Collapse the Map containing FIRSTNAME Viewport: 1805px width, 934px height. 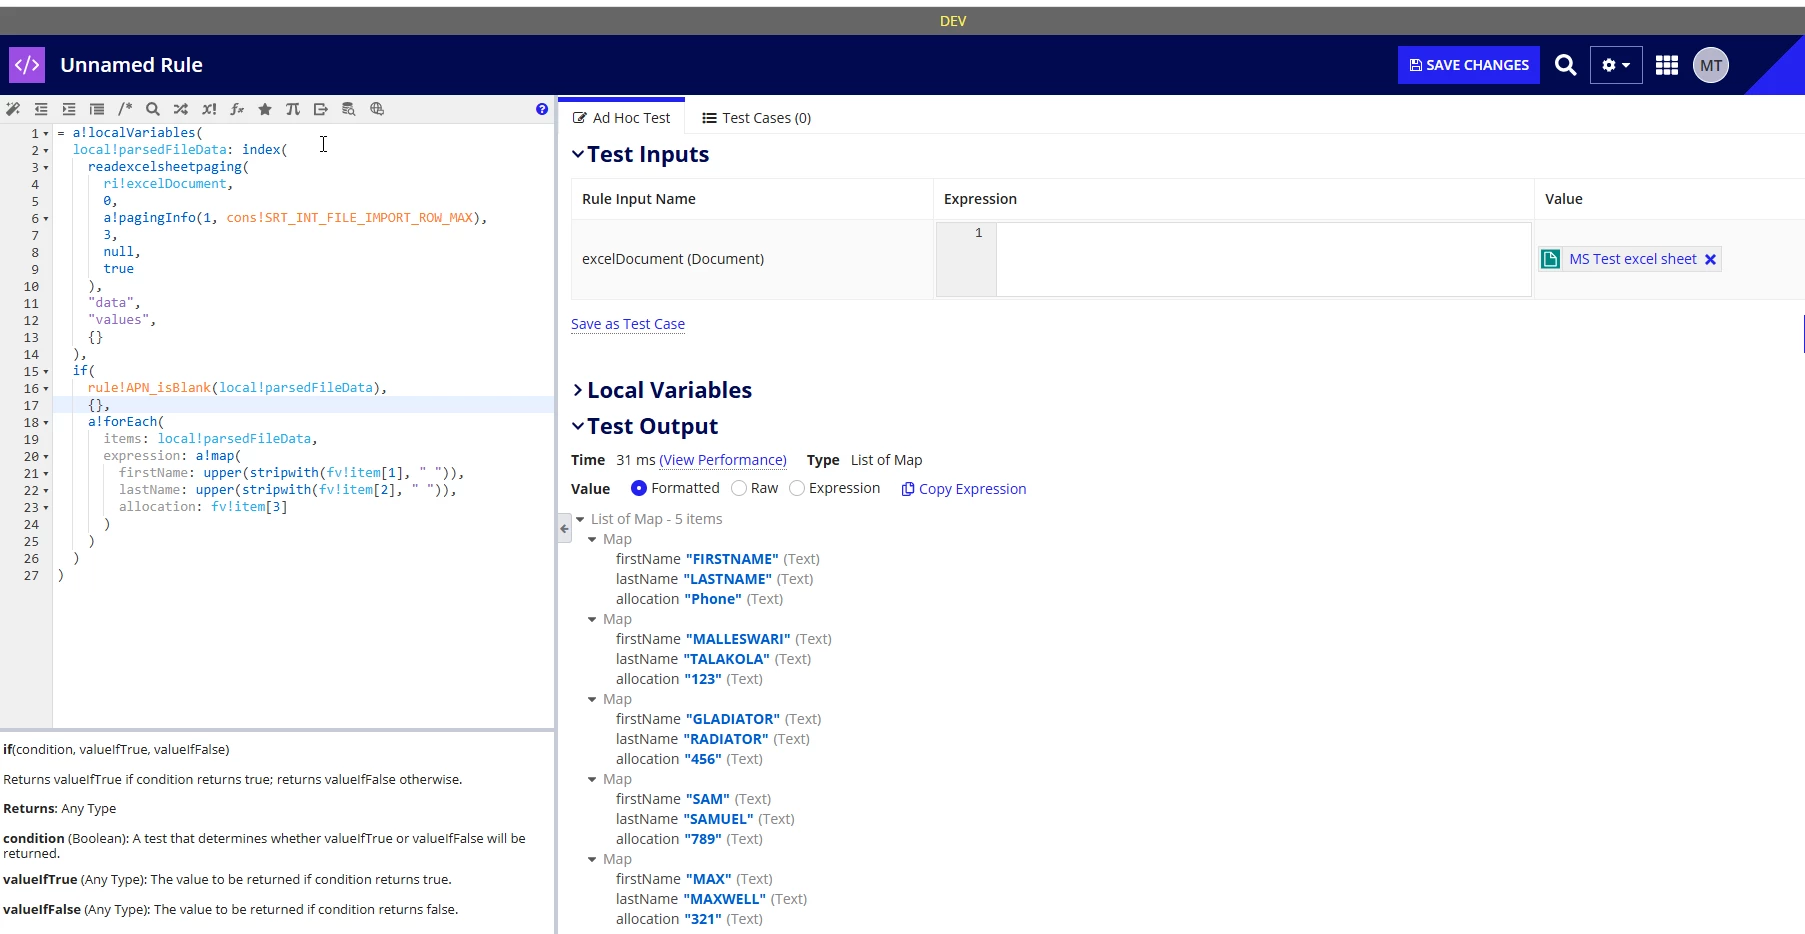tap(592, 539)
